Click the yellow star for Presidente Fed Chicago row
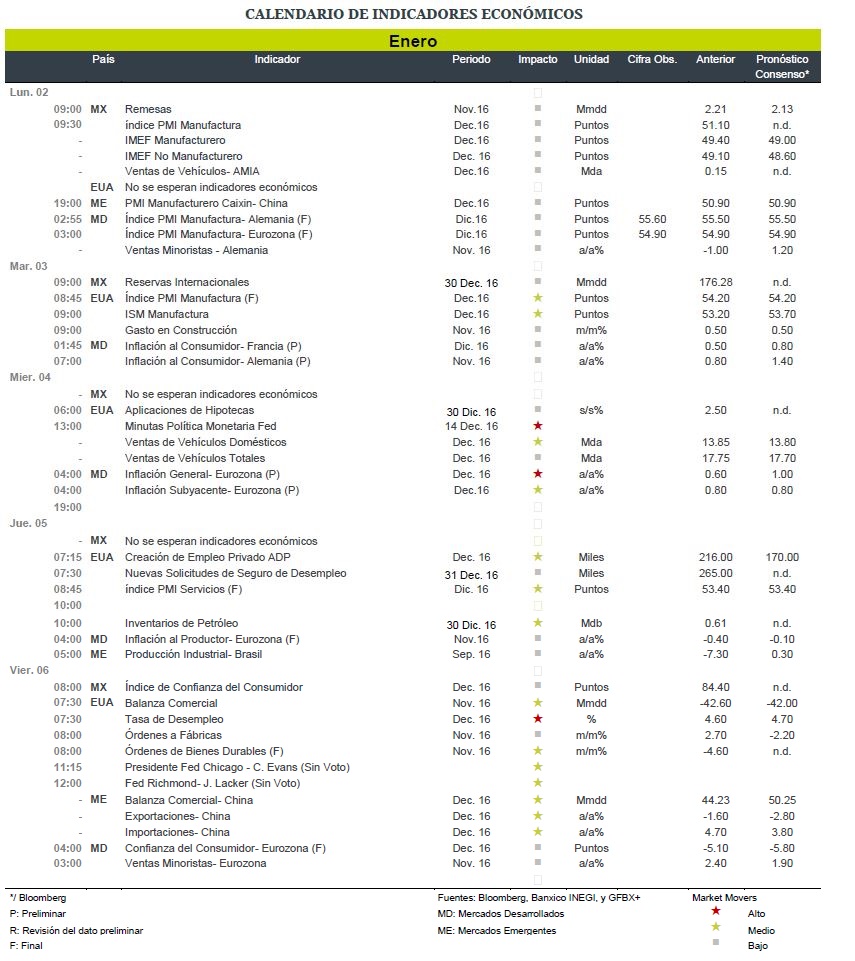Screen dimensions: 855x961 click(x=538, y=767)
